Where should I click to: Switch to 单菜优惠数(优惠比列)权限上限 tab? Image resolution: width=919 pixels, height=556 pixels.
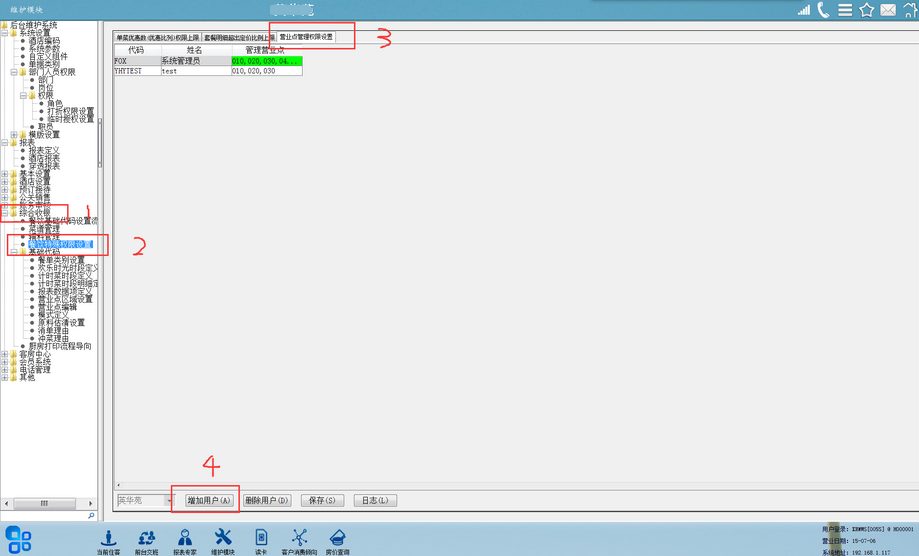(x=158, y=37)
